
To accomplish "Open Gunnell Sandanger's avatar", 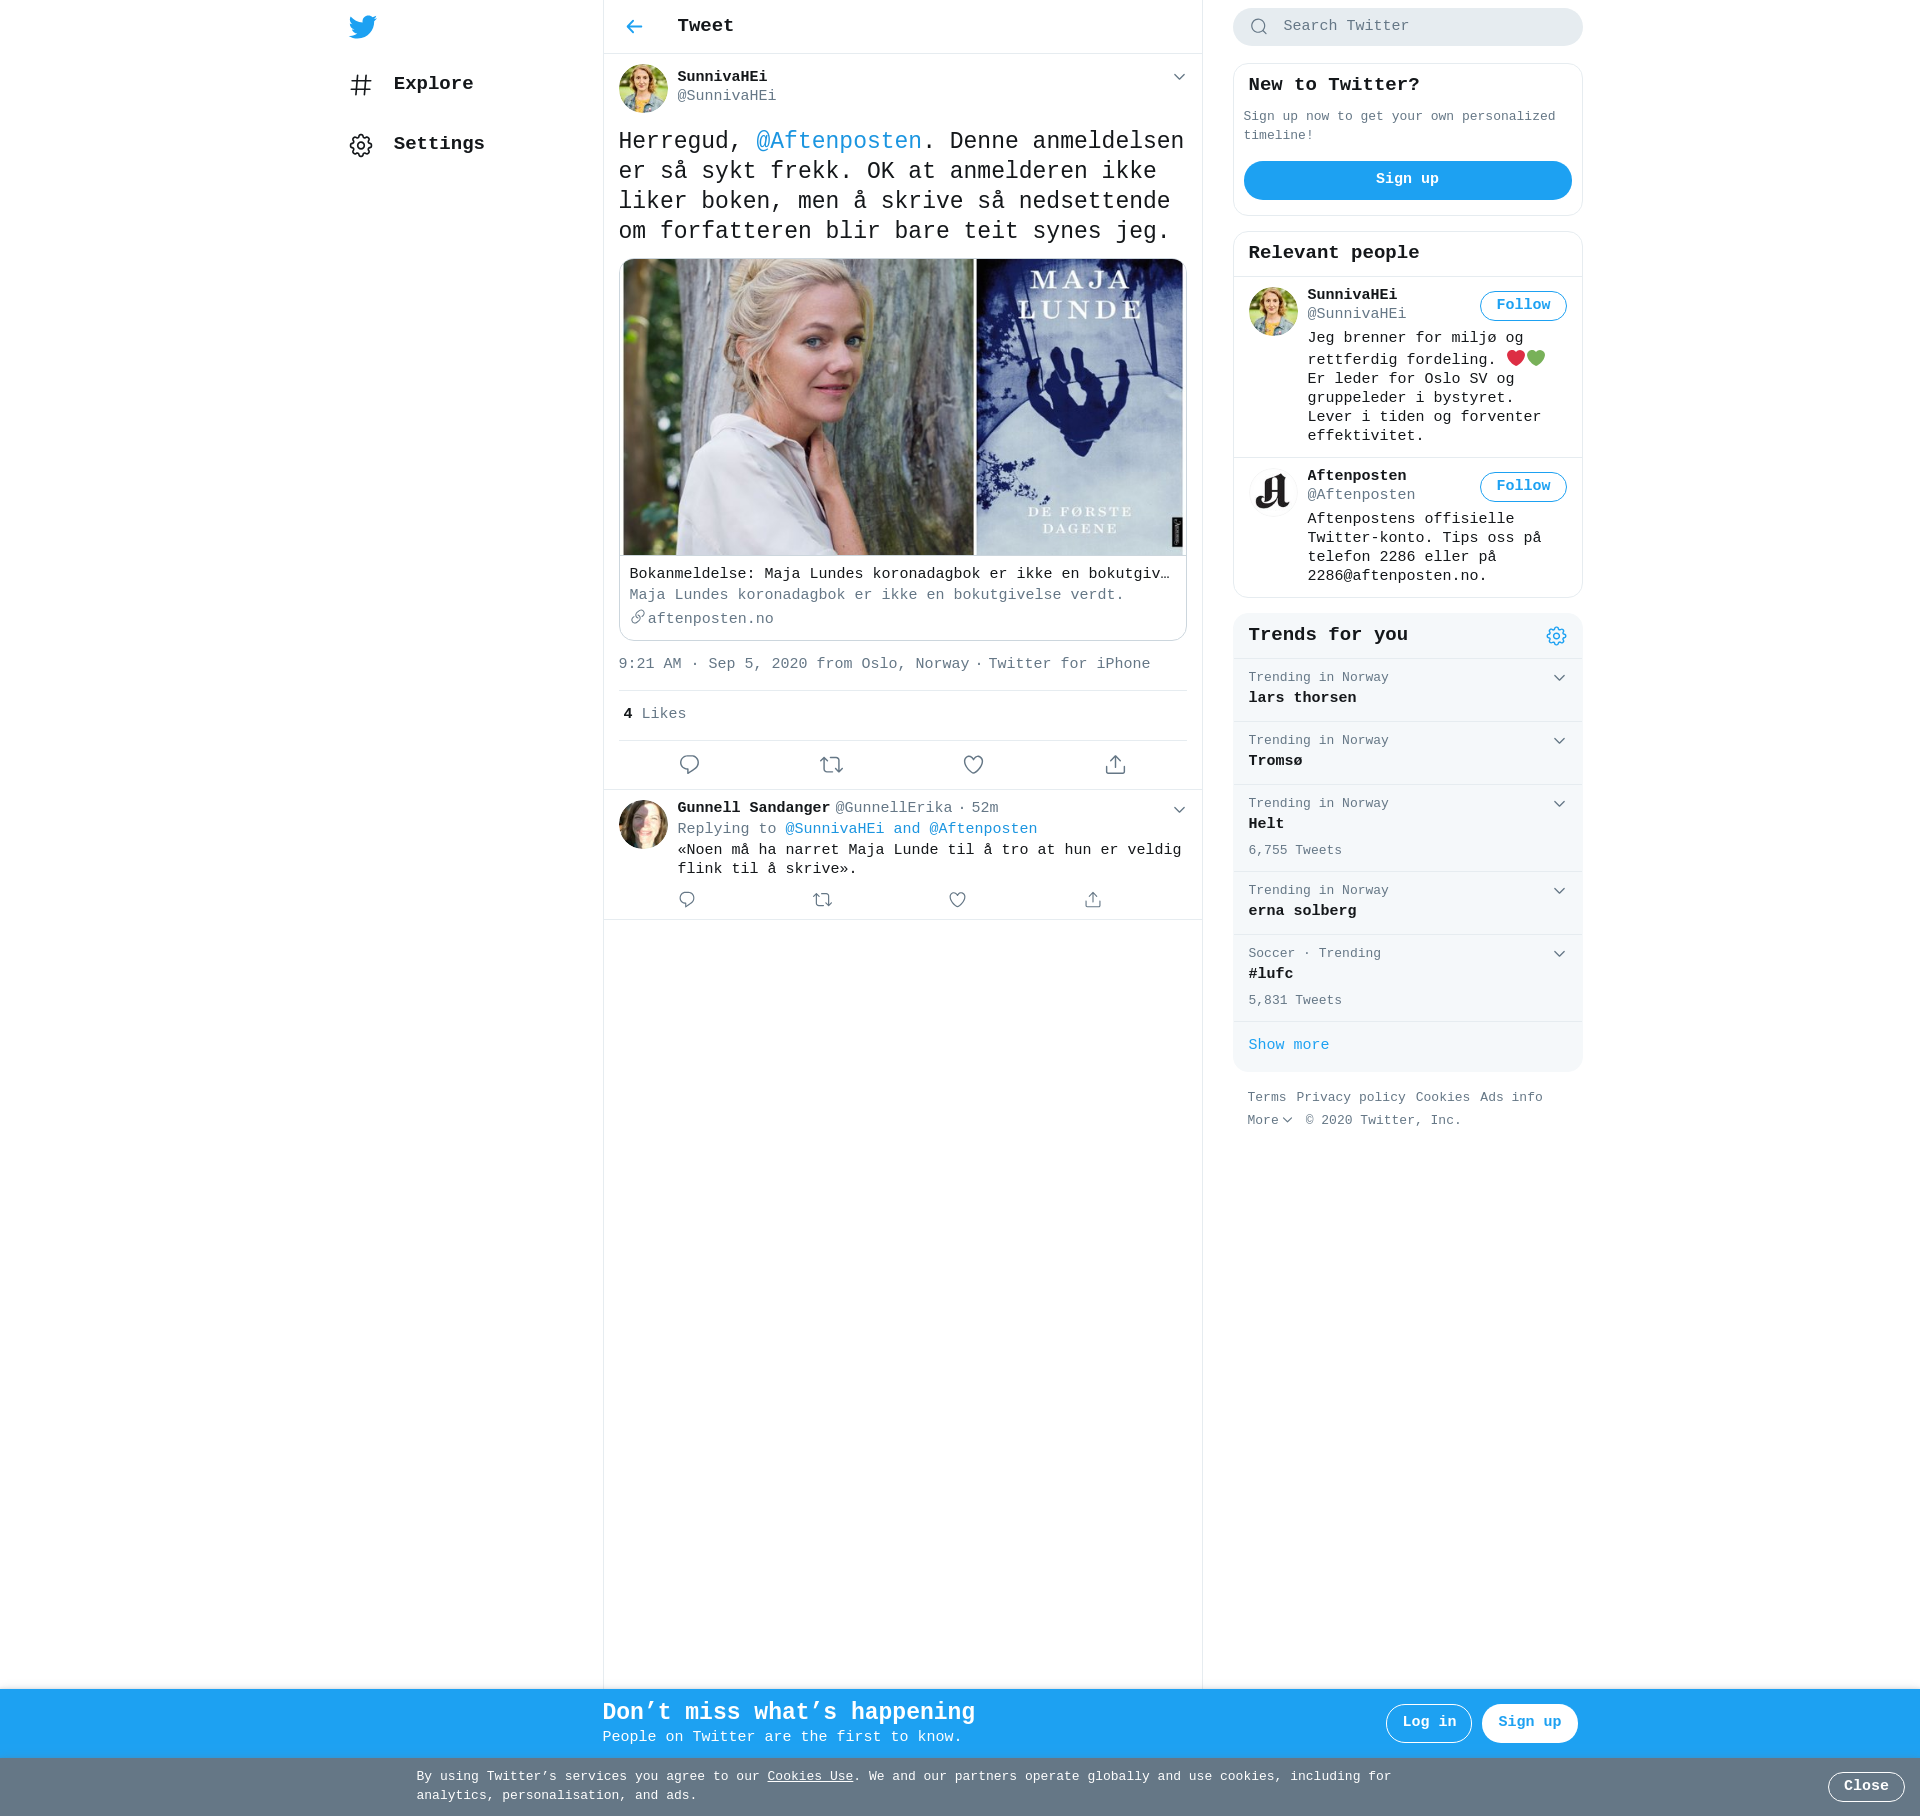I will 643,824.
